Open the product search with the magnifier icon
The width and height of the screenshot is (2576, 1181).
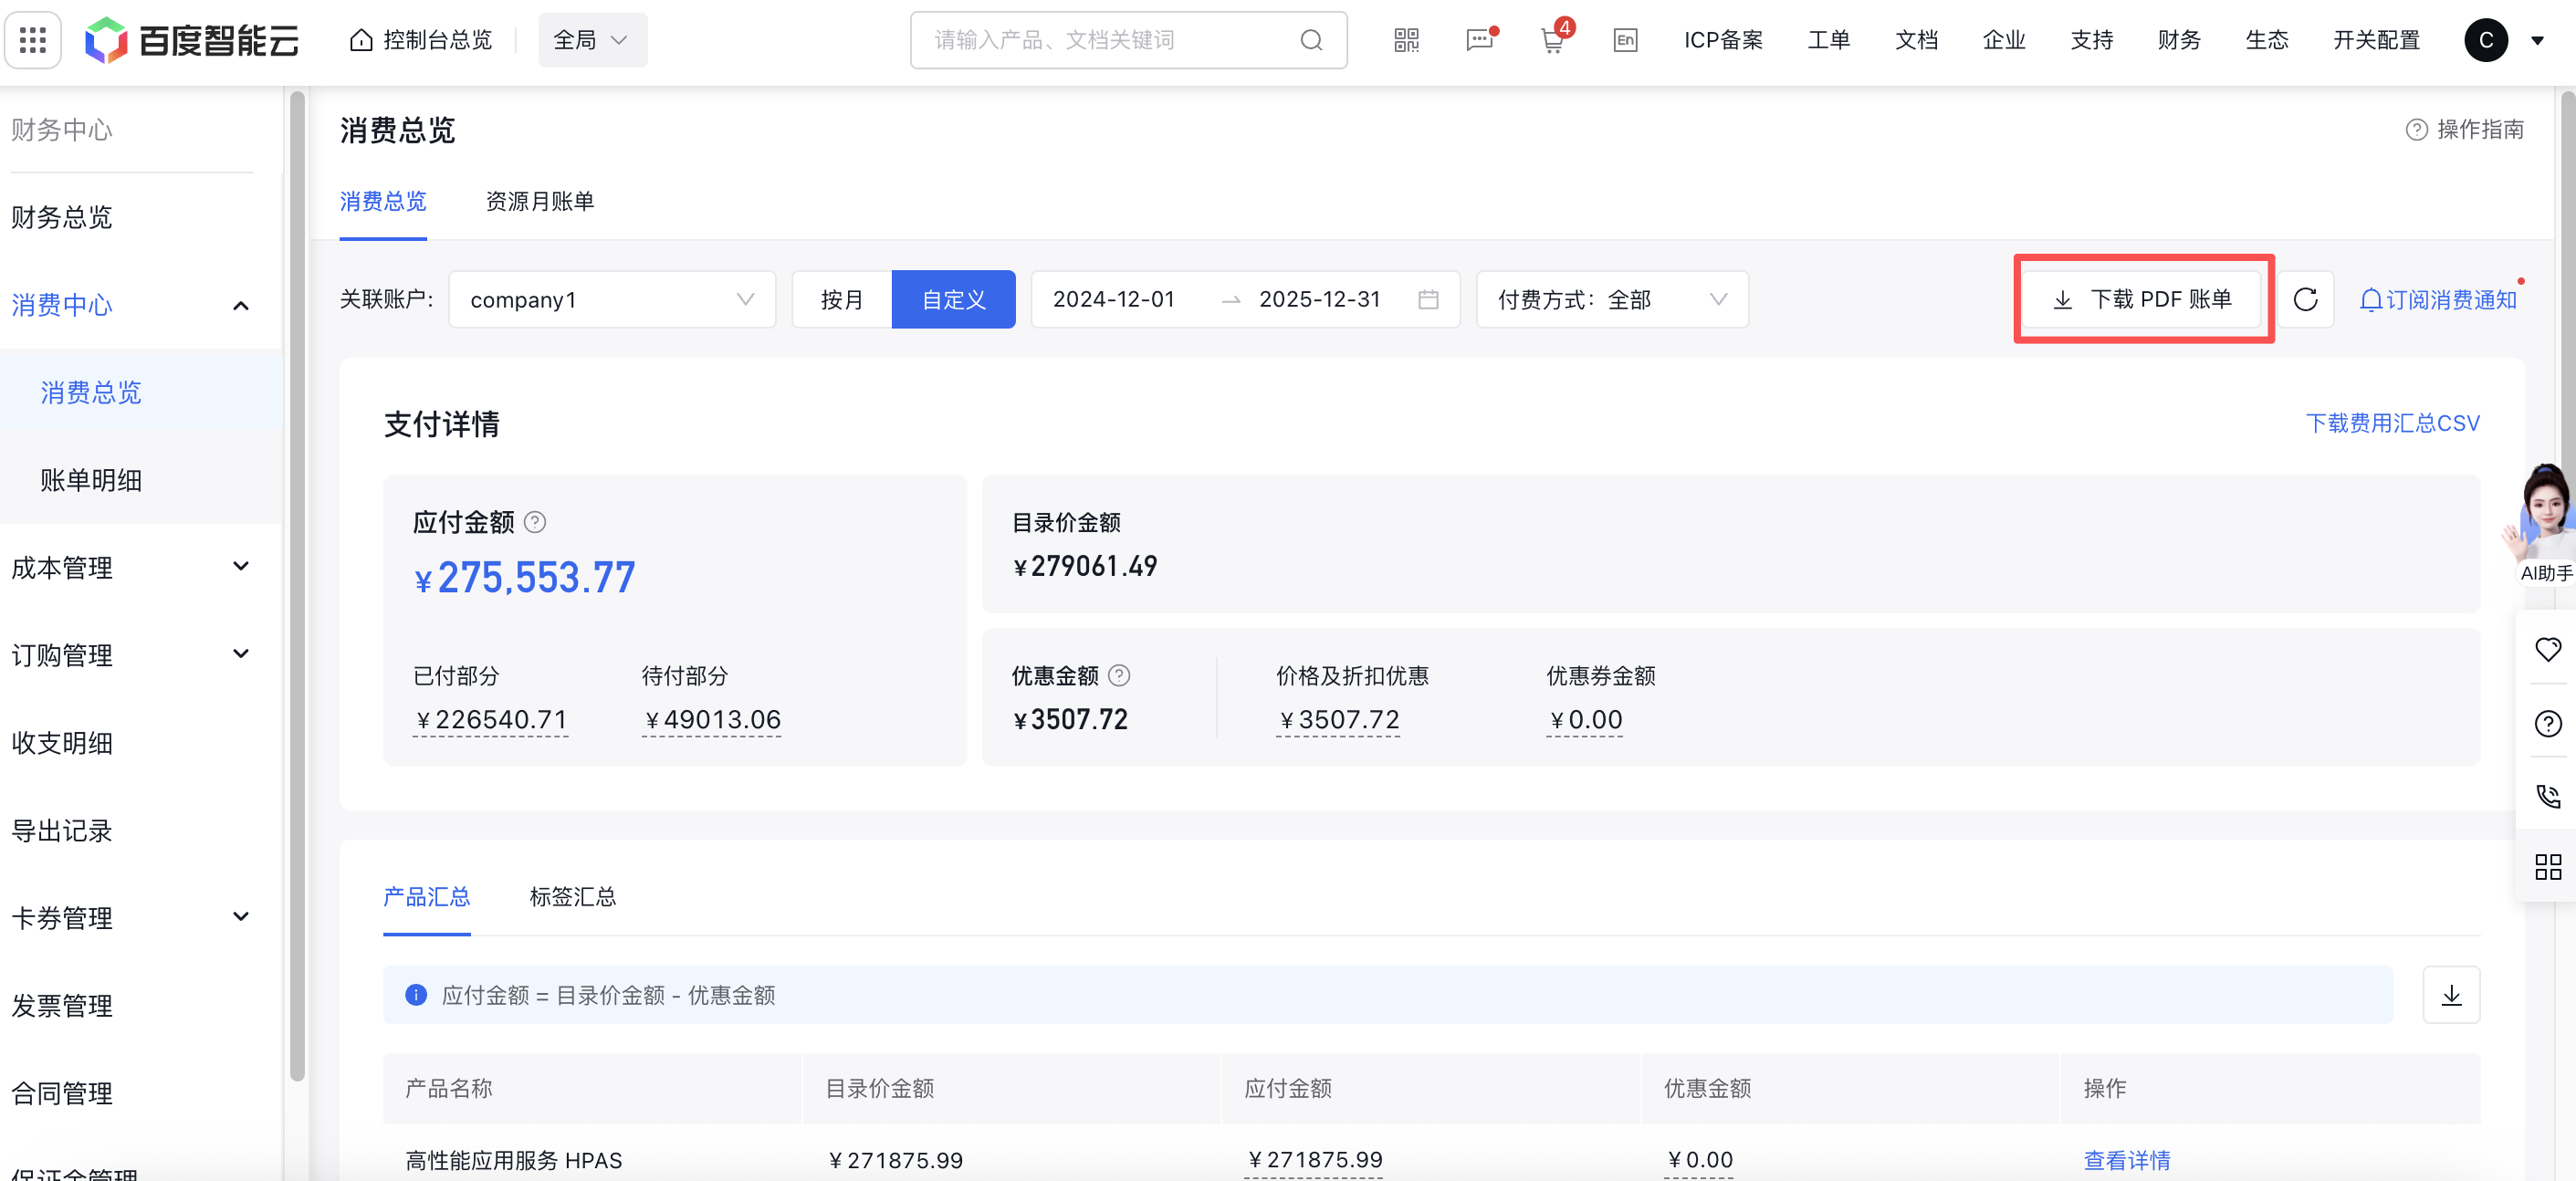[x=1311, y=40]
